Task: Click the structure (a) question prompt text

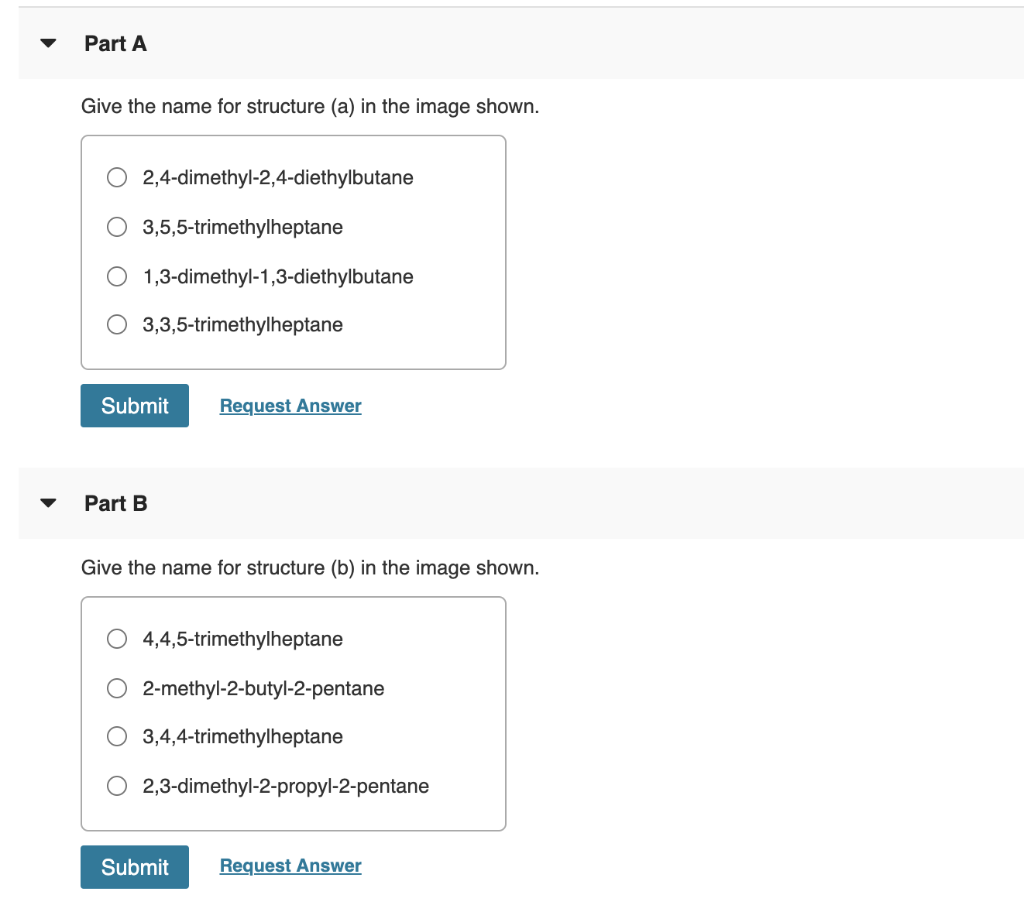Action: 310,107
